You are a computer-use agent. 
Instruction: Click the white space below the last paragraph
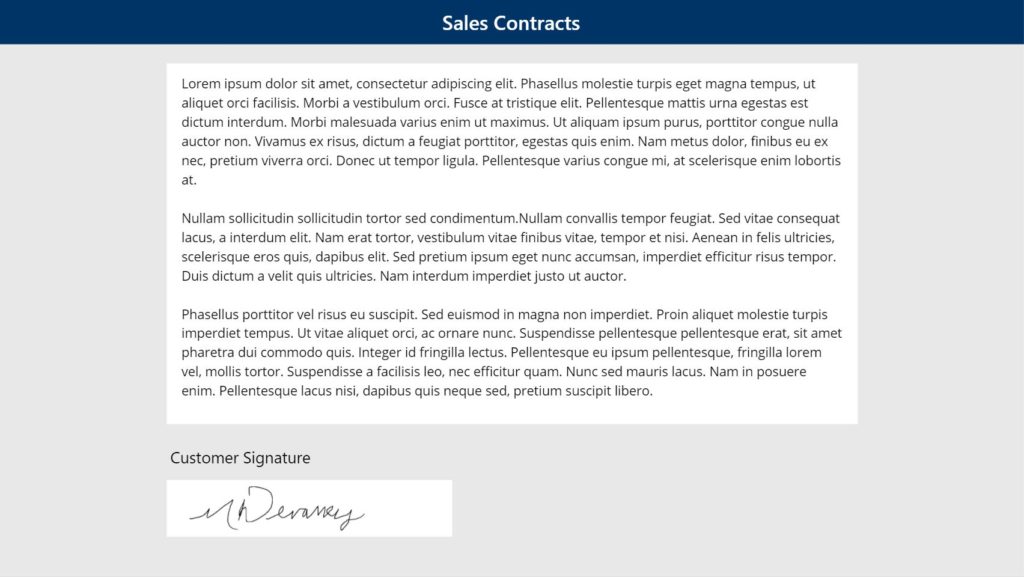pyautogui.click(x=511, y=411)
